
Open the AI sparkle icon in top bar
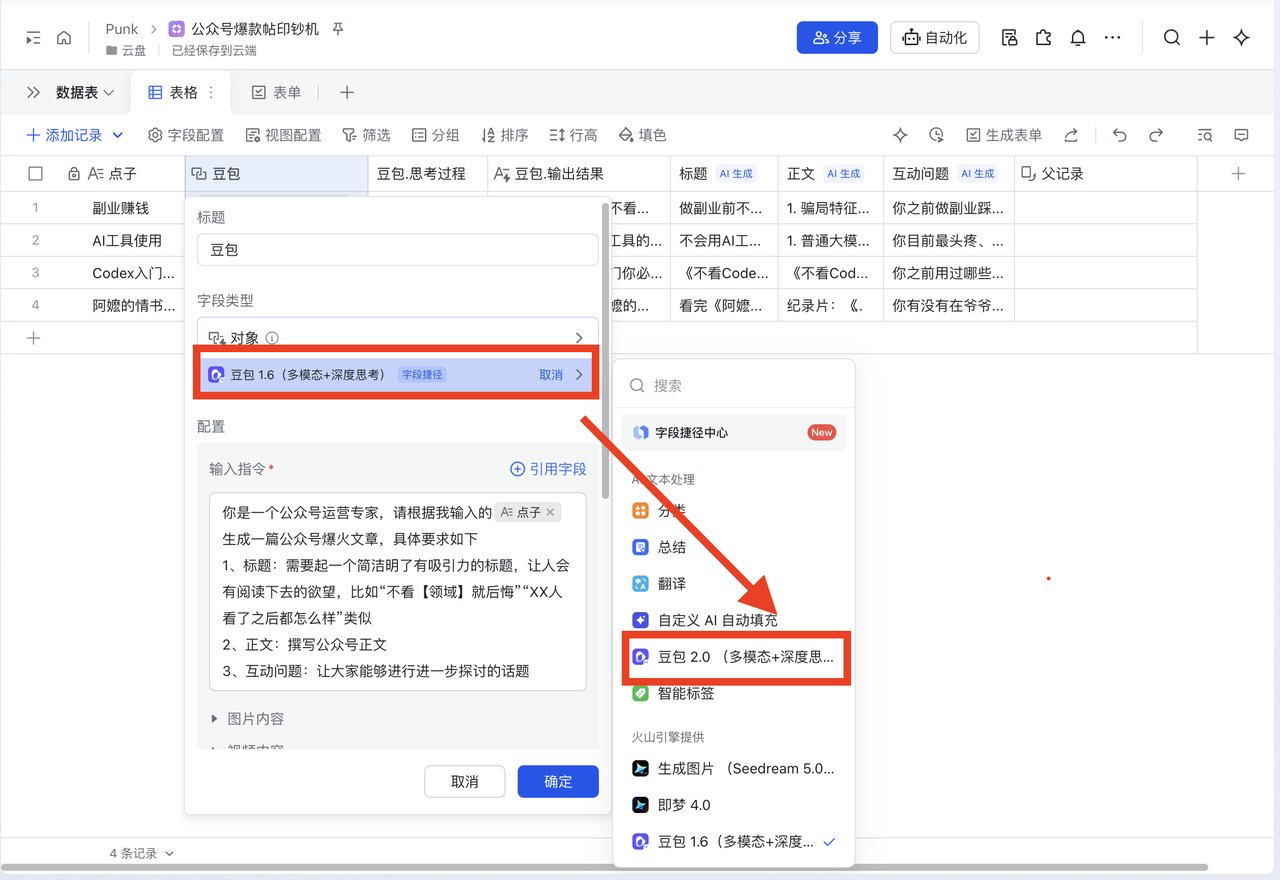click(x=1241, y=38)
